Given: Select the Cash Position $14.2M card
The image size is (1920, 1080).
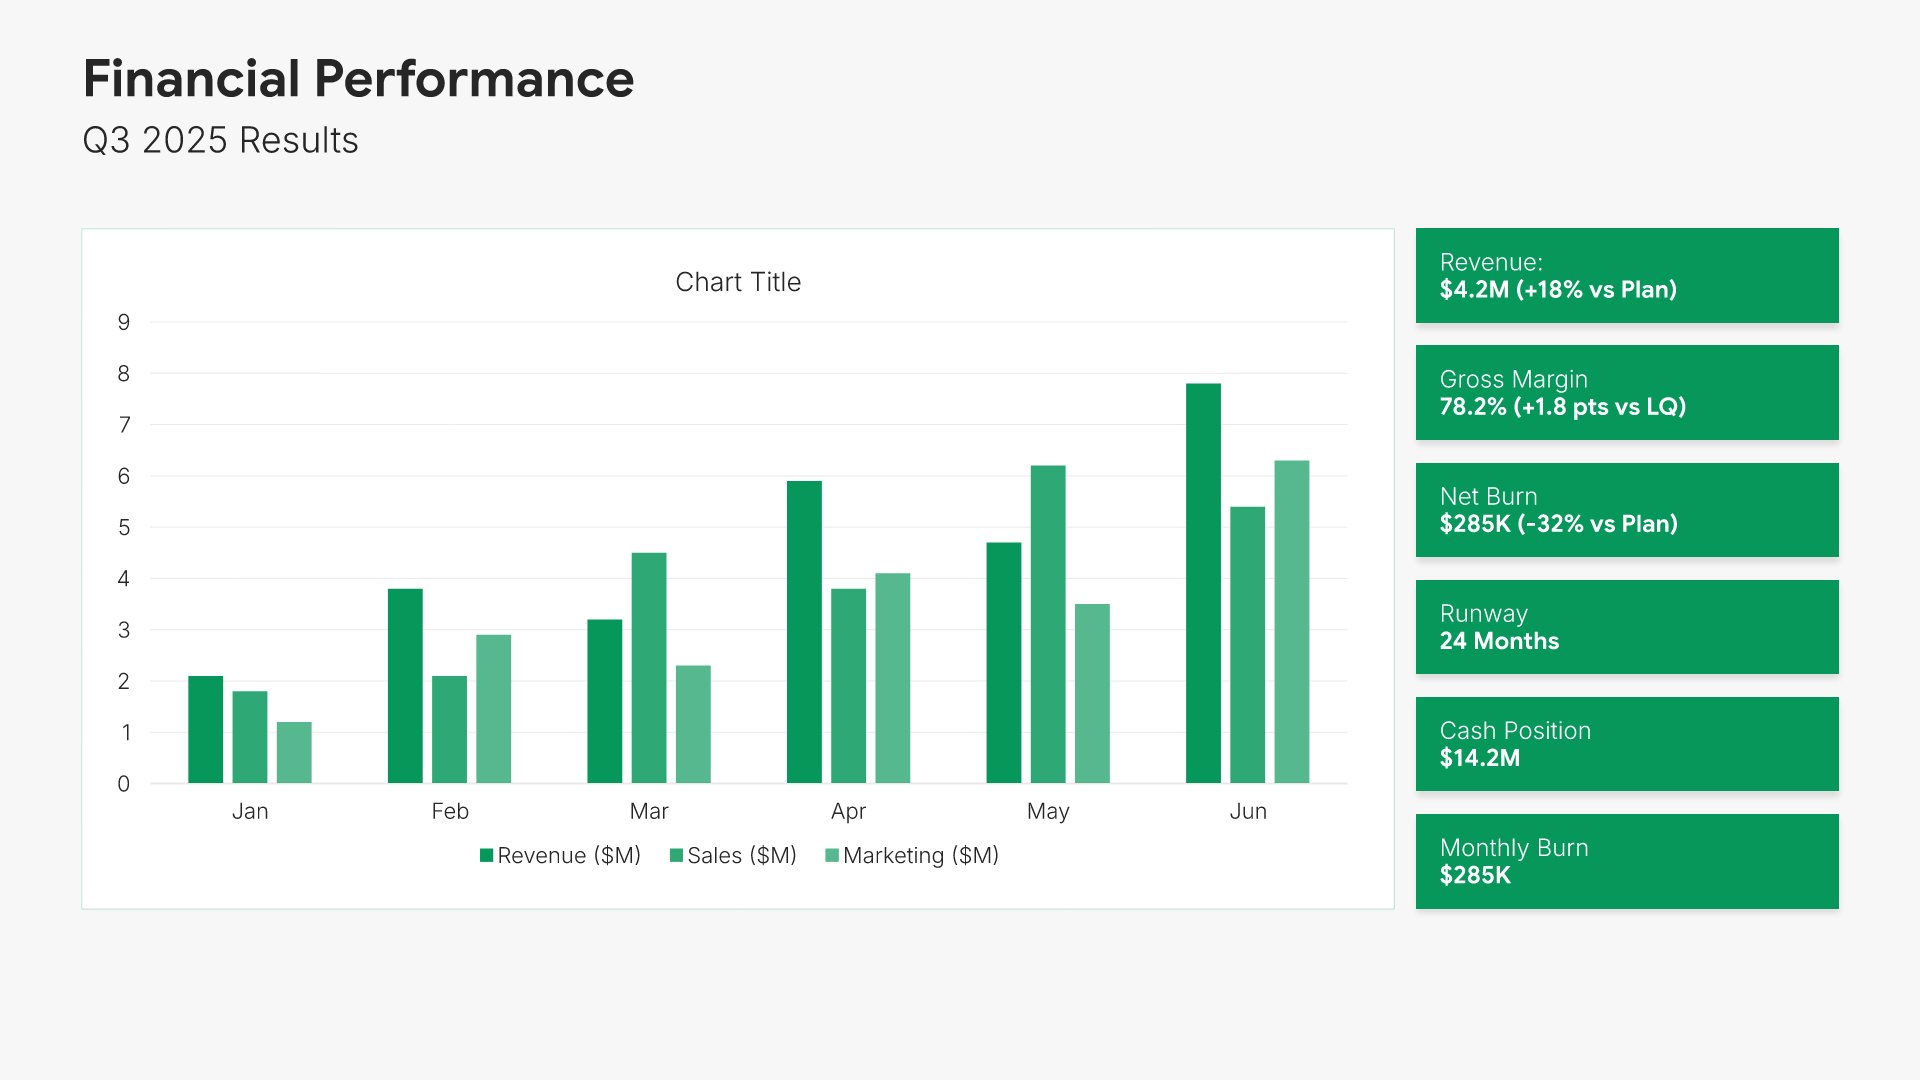Looking at the screenshot, I should [x=1627, y=744].
